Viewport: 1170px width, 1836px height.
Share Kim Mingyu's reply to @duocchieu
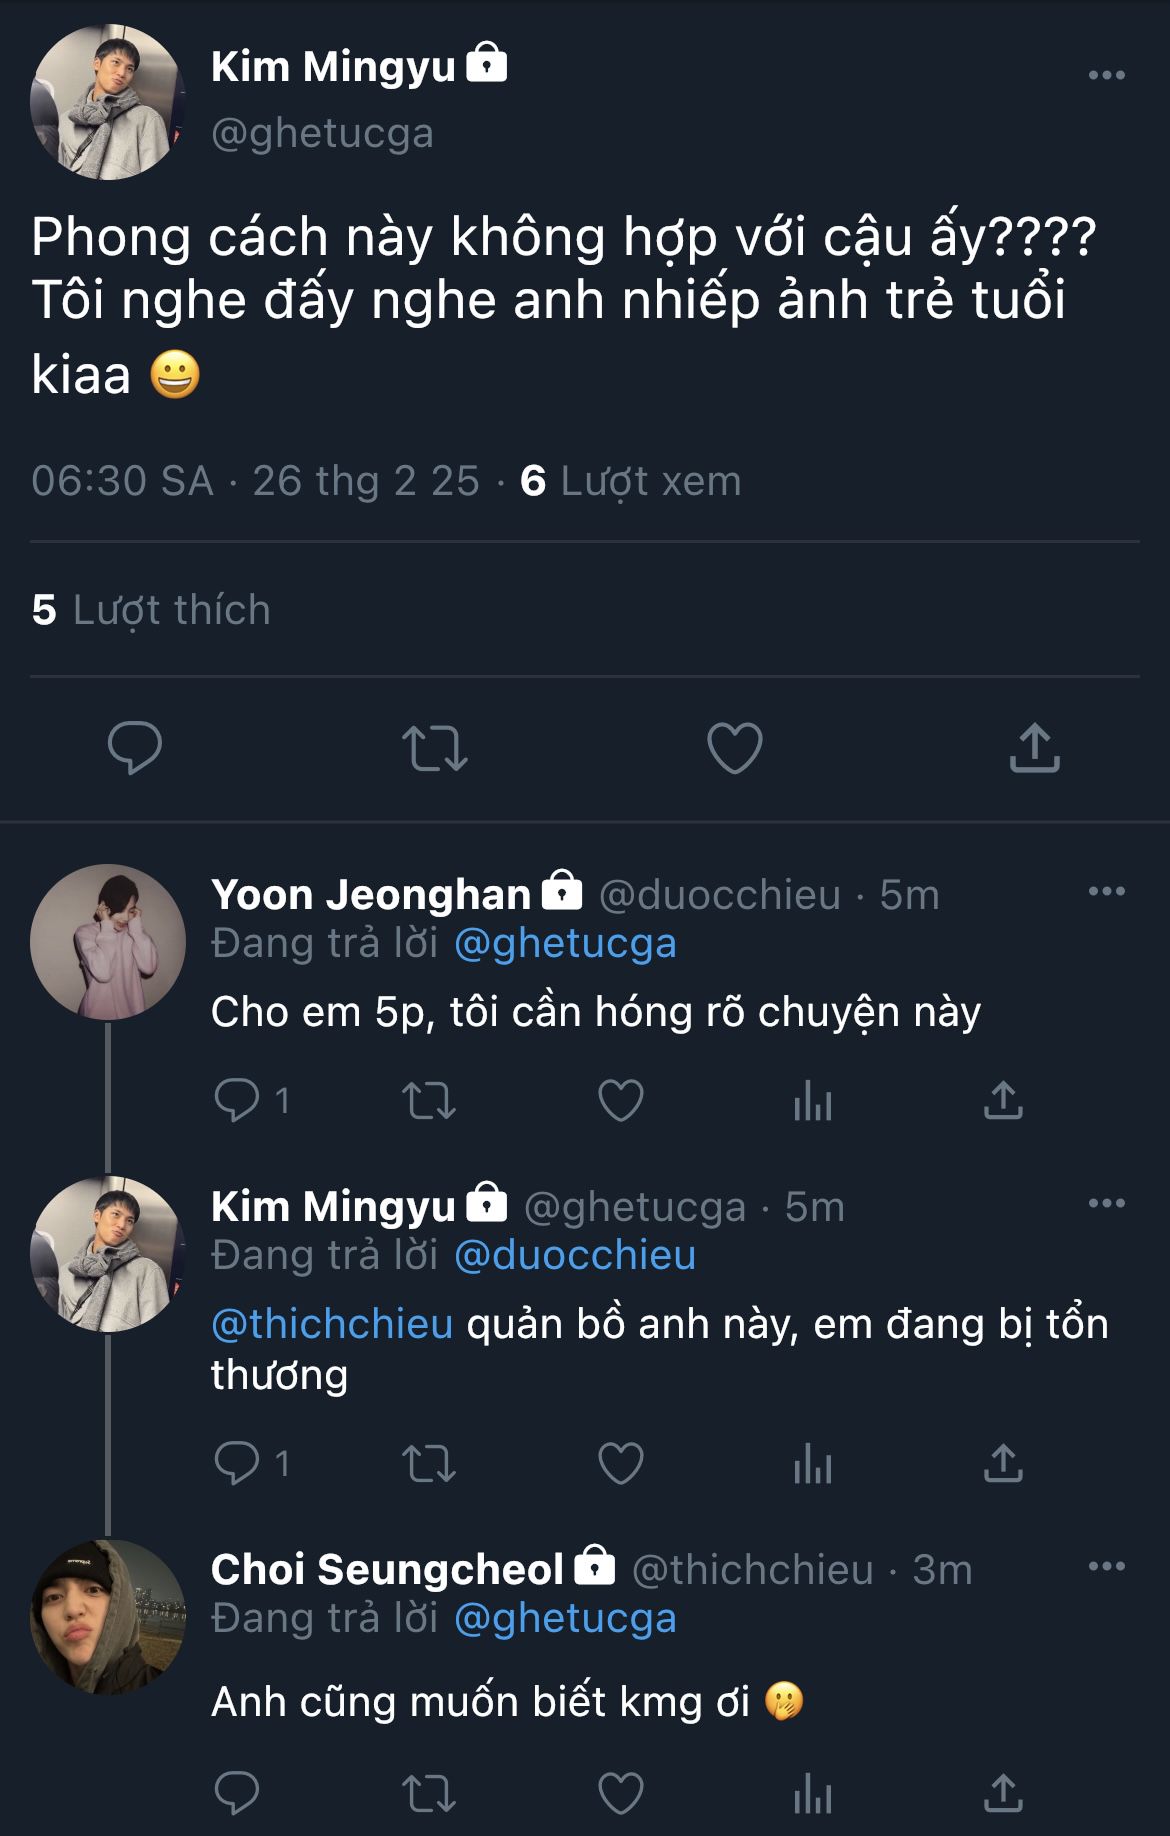click(x=1003, y=1463)
